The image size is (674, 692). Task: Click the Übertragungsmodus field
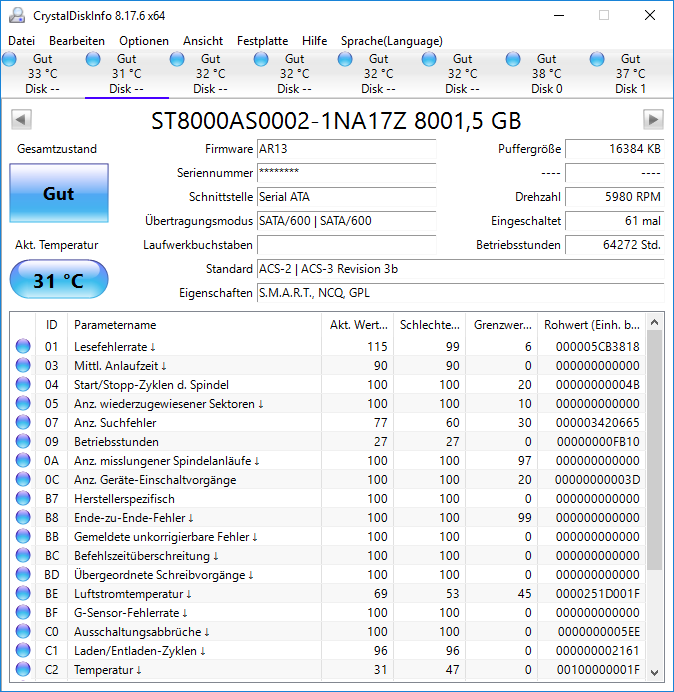[x=346, y=221]
